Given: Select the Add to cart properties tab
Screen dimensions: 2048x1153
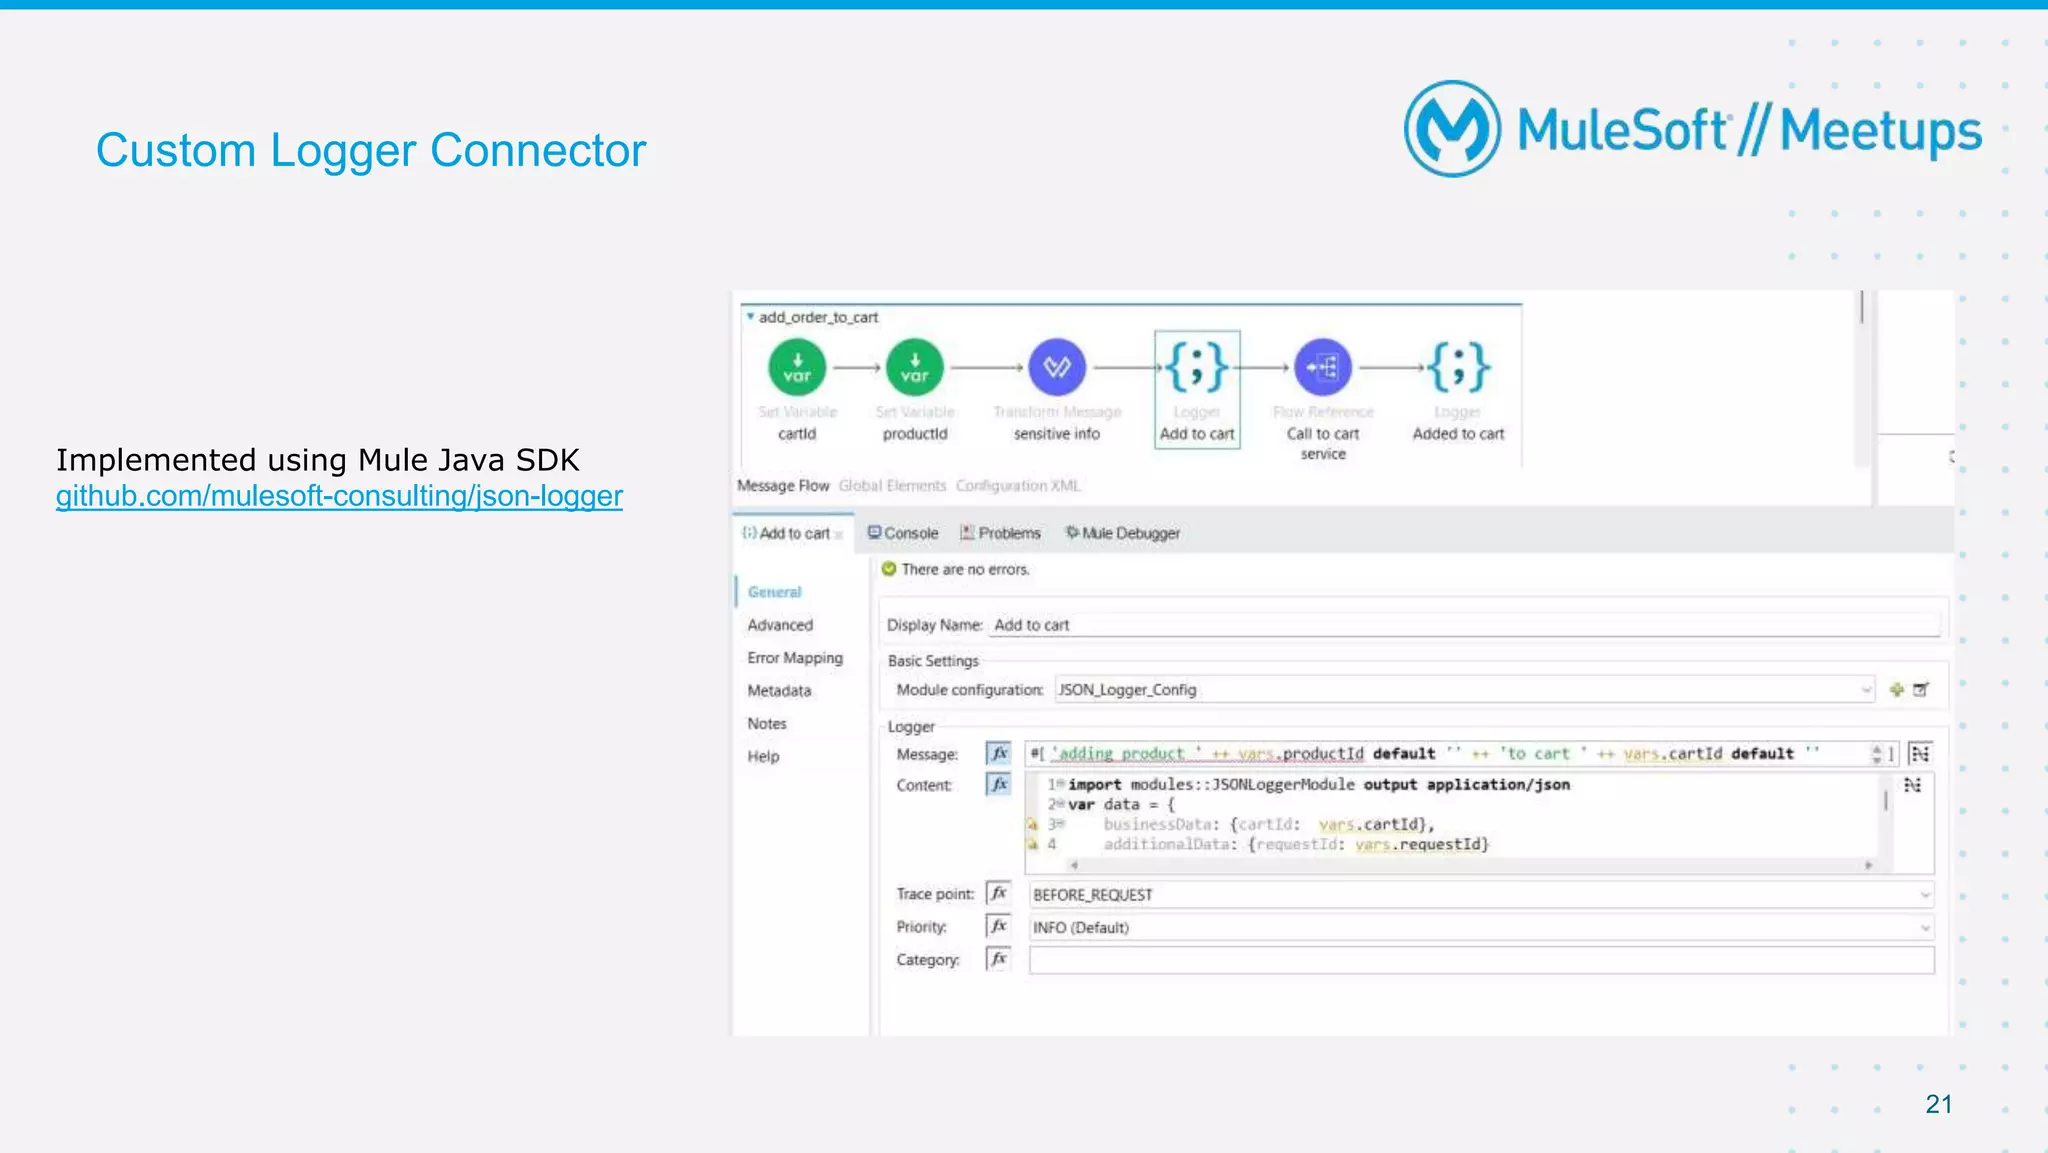Looking at the screenshot, I should 793,533.
